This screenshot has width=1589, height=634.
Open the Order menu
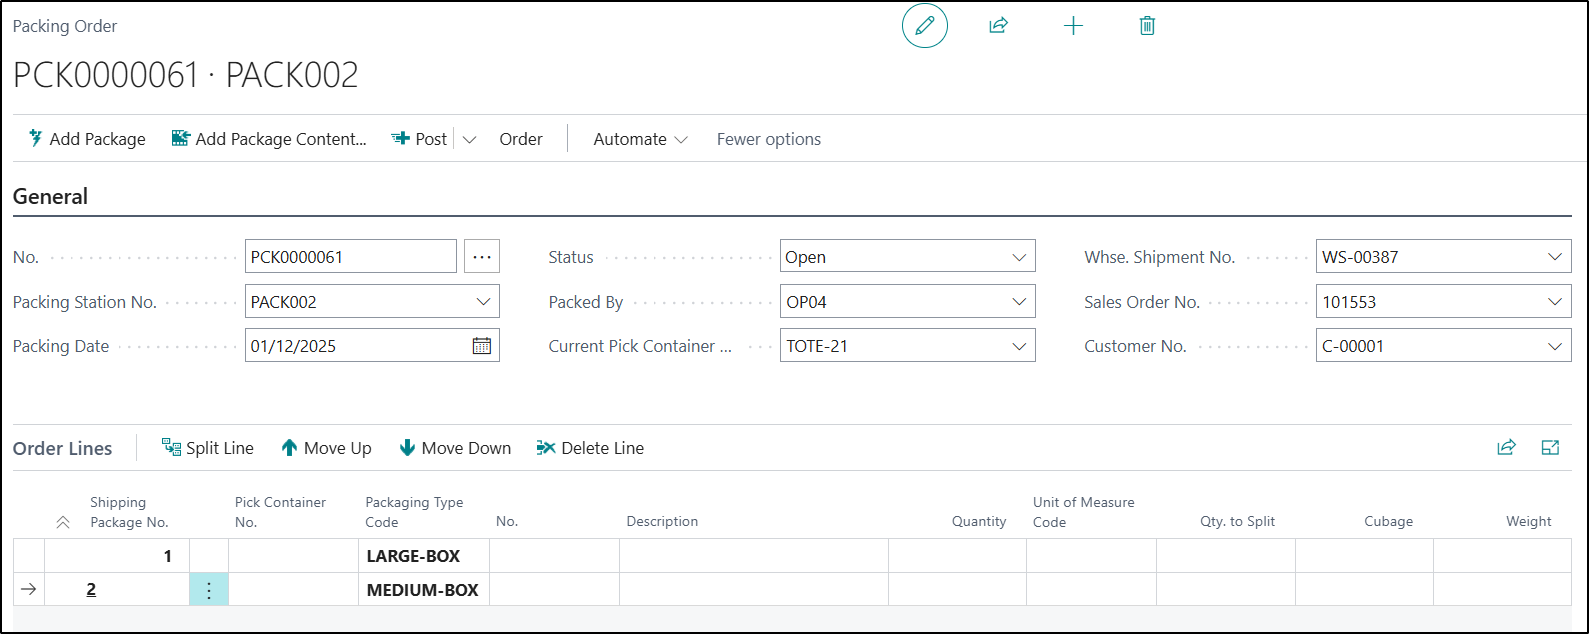521,140
